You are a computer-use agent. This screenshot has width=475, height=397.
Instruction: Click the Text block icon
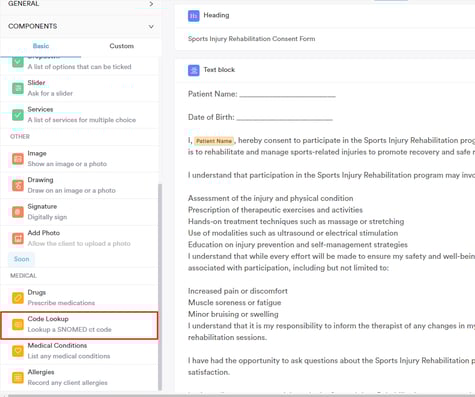[x=194, y=70]
